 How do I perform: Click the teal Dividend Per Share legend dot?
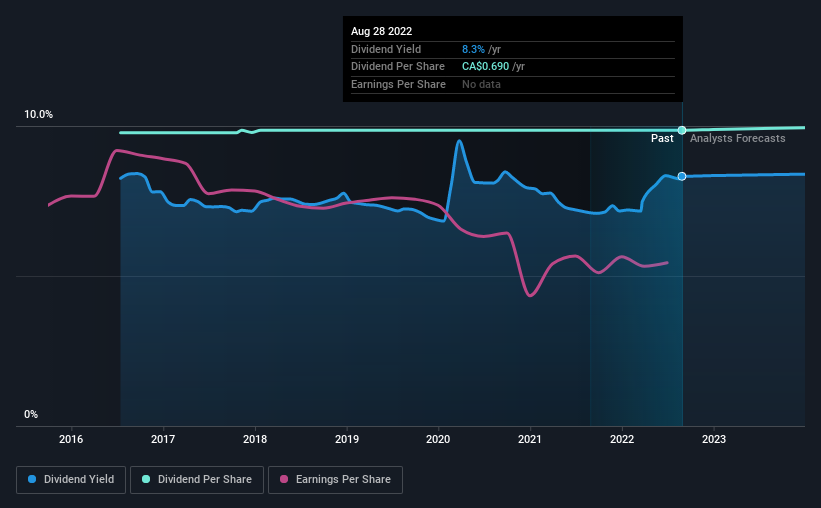[146, 479]
